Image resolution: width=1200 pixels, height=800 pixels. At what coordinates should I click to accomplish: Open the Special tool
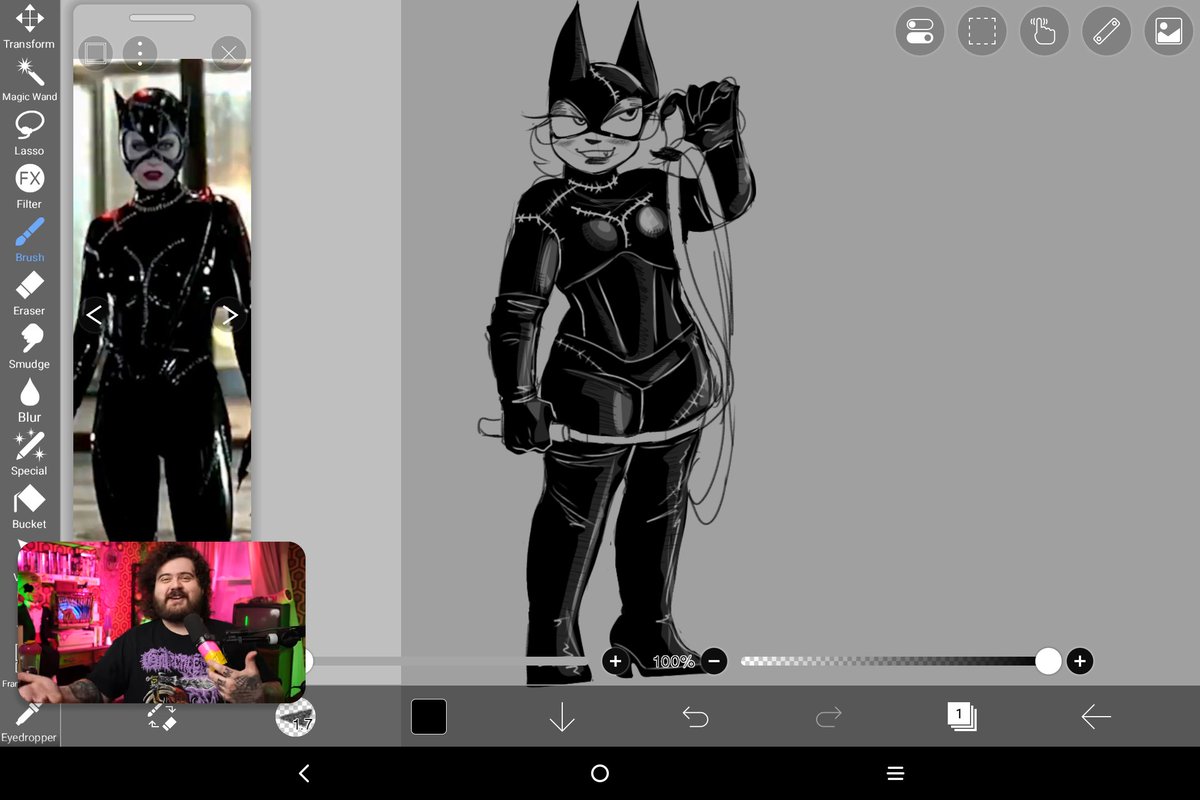[29, 453]
